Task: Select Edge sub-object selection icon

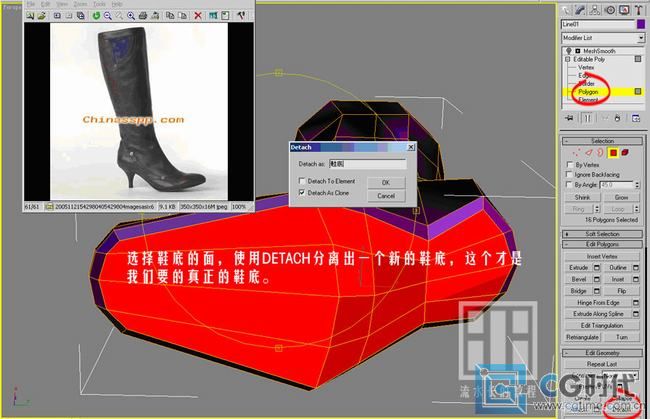Action: (x=589, y=153)
